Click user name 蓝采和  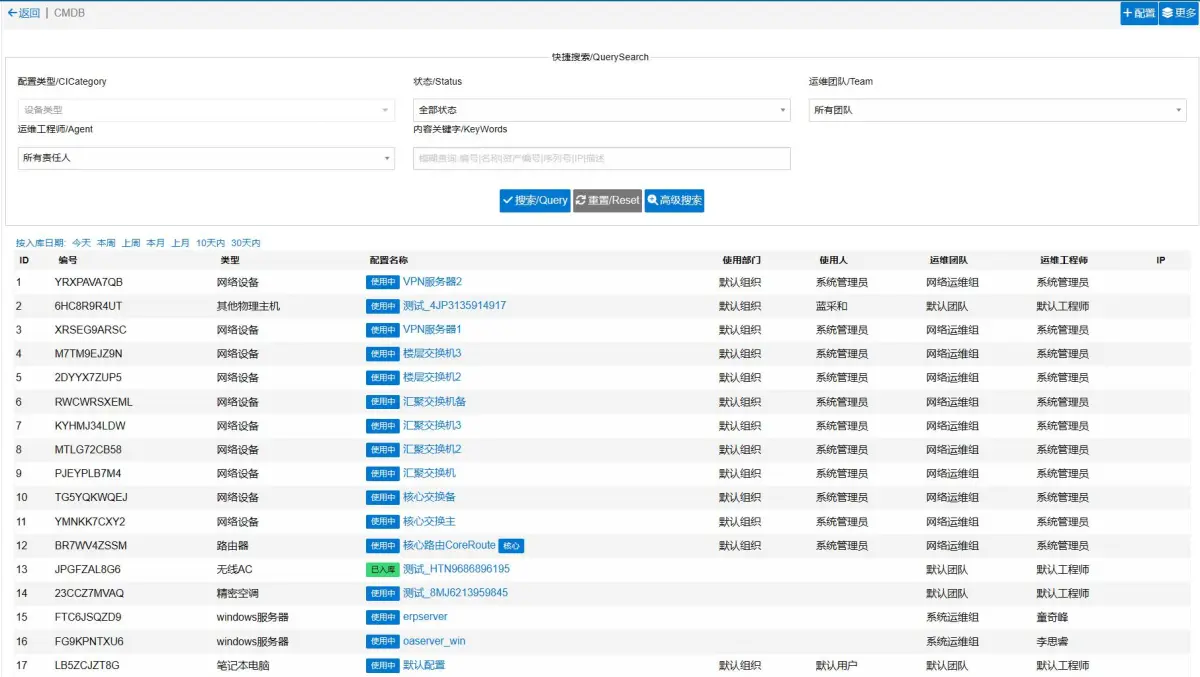click(832, 306)
